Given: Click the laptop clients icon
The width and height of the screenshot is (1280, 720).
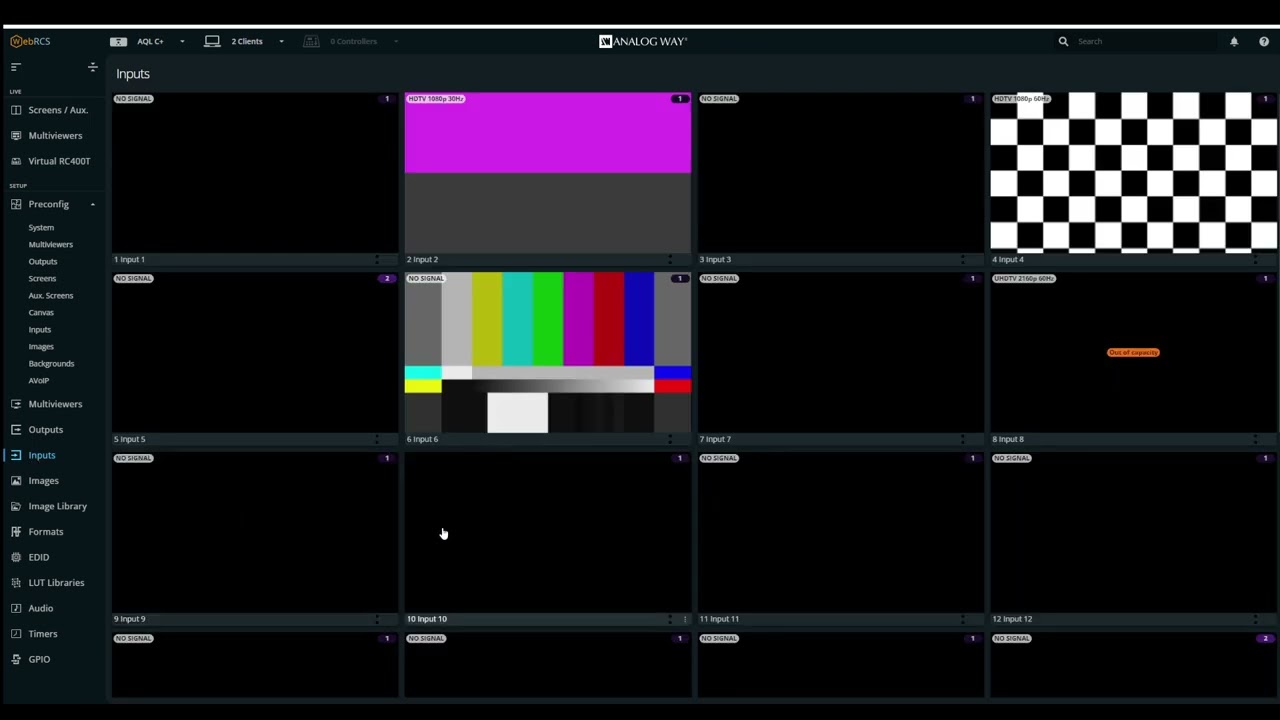Looking at the screenshot, I should [212, 41].
